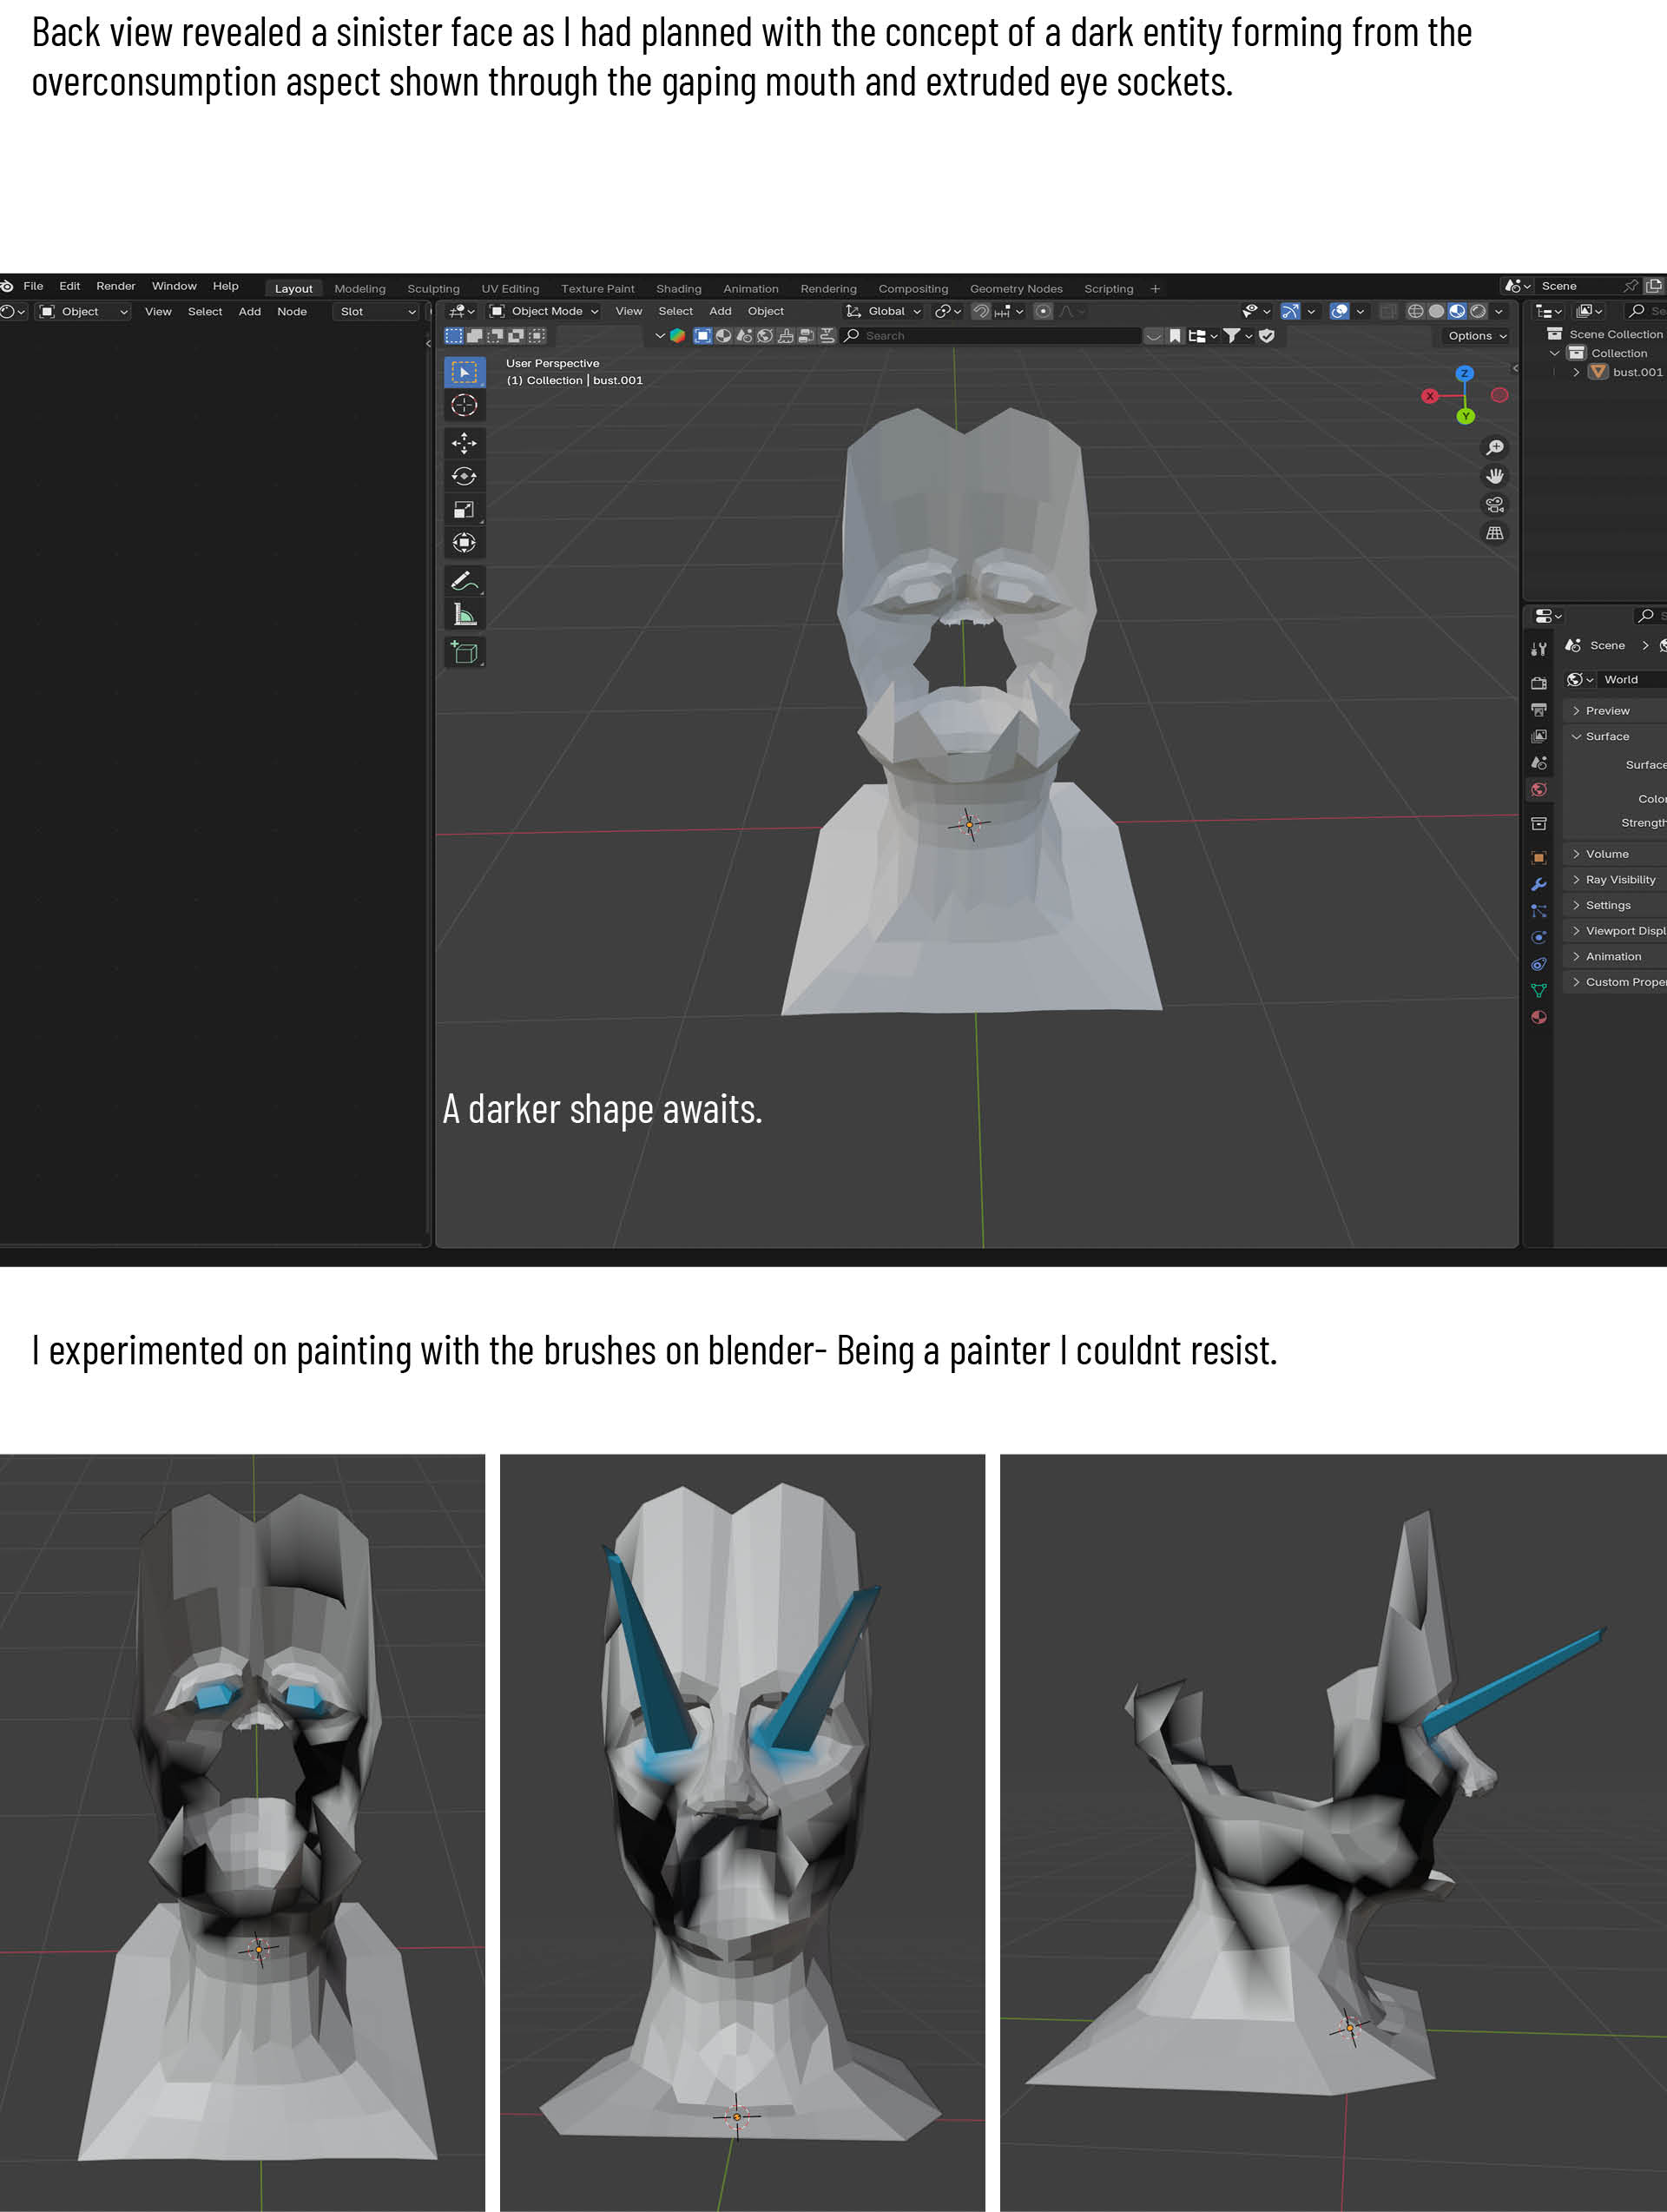Toggle camera view icon in viewport
Screen dimensions: 1667x2212
tap(1495, 505)
